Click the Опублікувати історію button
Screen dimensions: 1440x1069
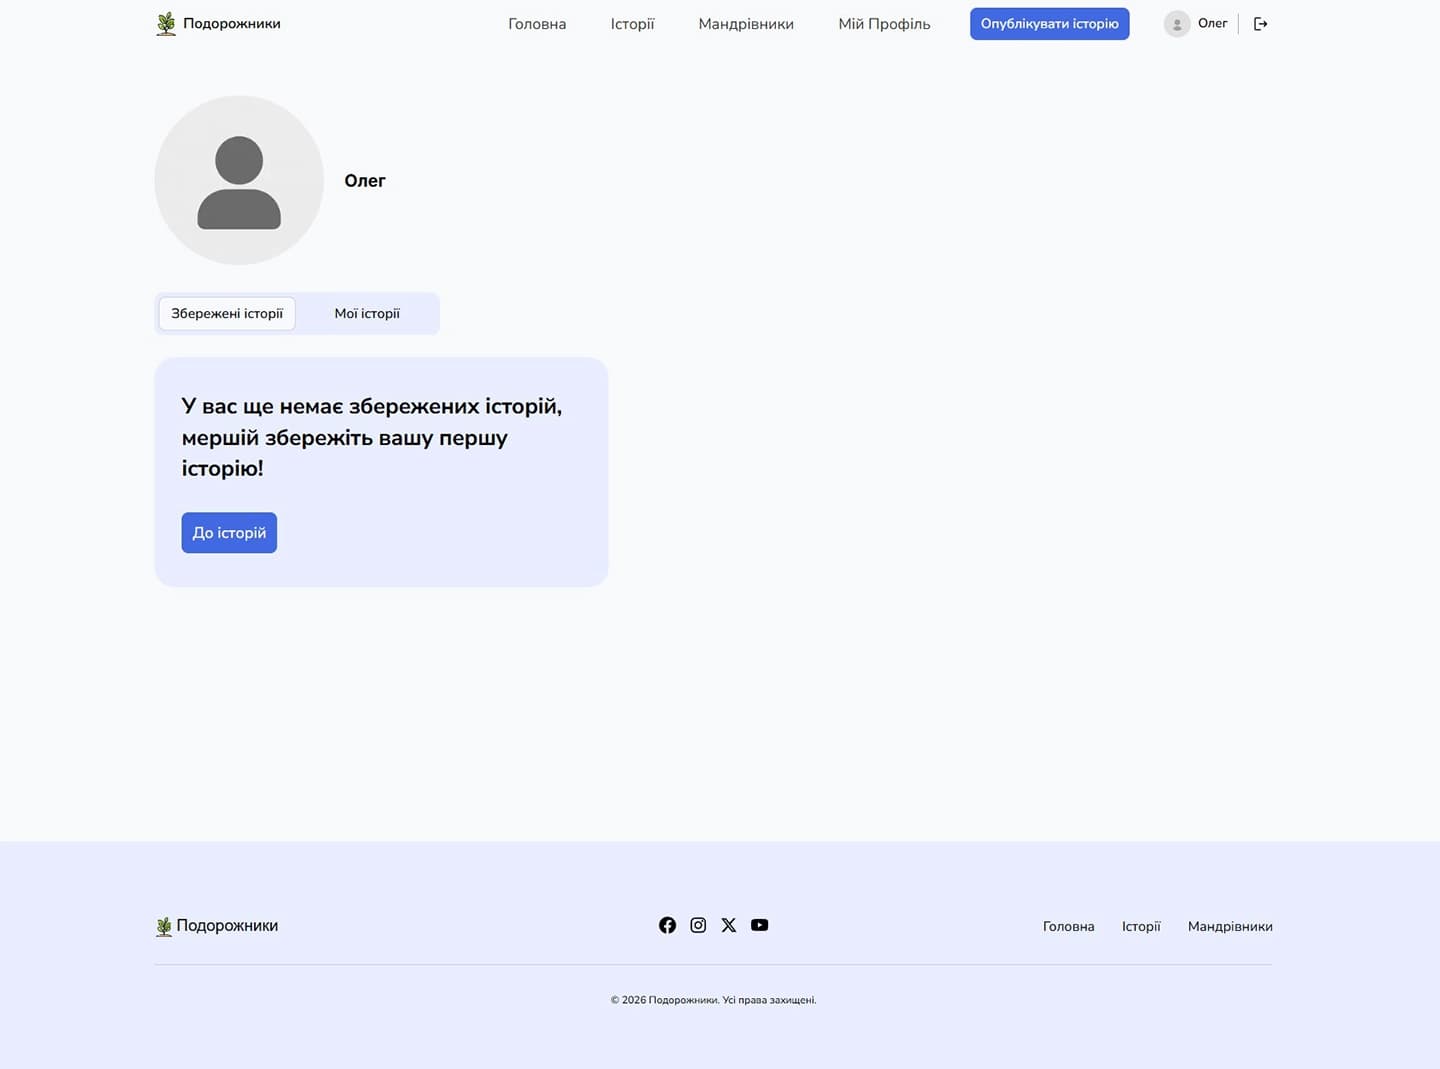(x=1049, y=23)
